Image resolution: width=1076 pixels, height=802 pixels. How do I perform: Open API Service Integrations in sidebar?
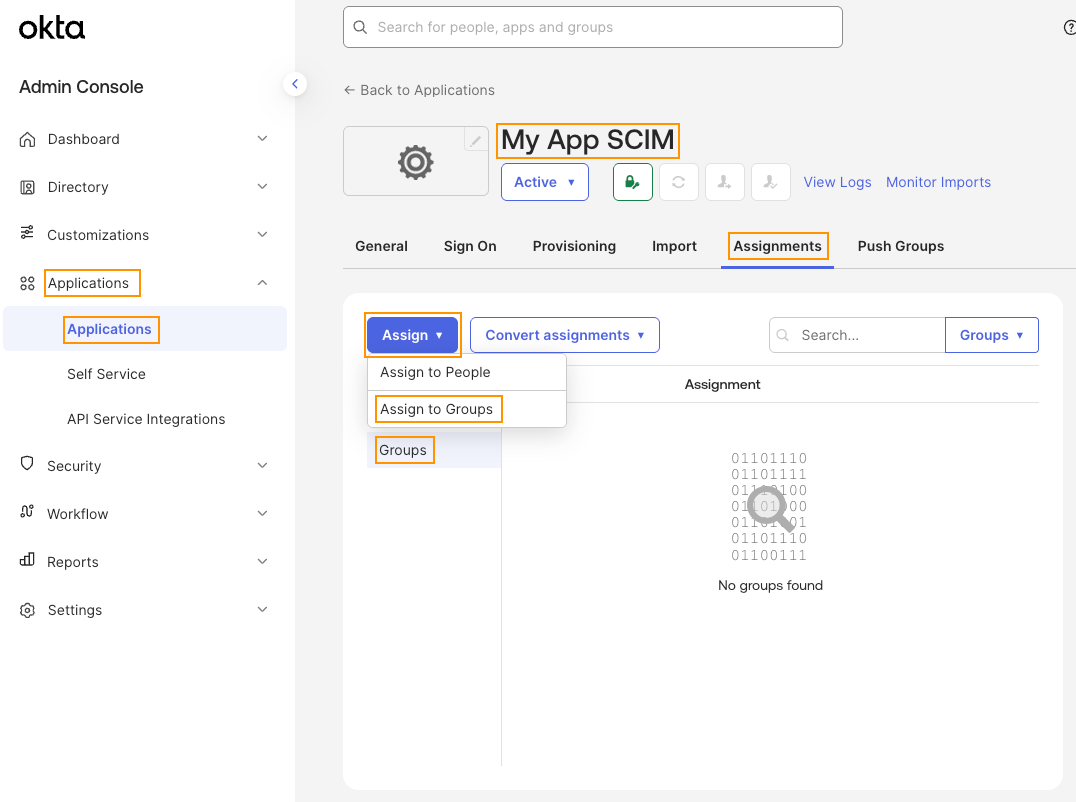tap(146, 419)
